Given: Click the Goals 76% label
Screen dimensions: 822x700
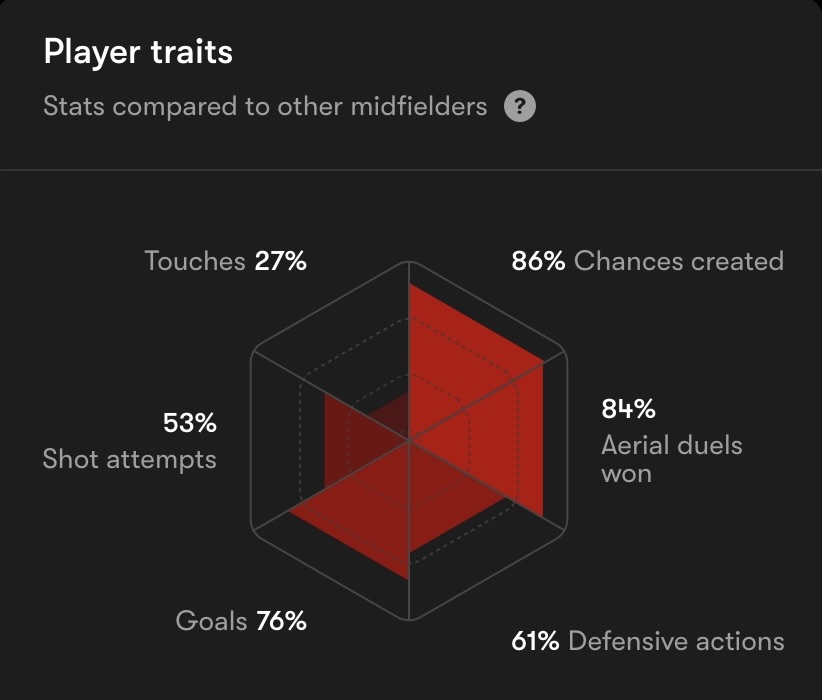Looking at the screenshot, I should coord(241,621).
